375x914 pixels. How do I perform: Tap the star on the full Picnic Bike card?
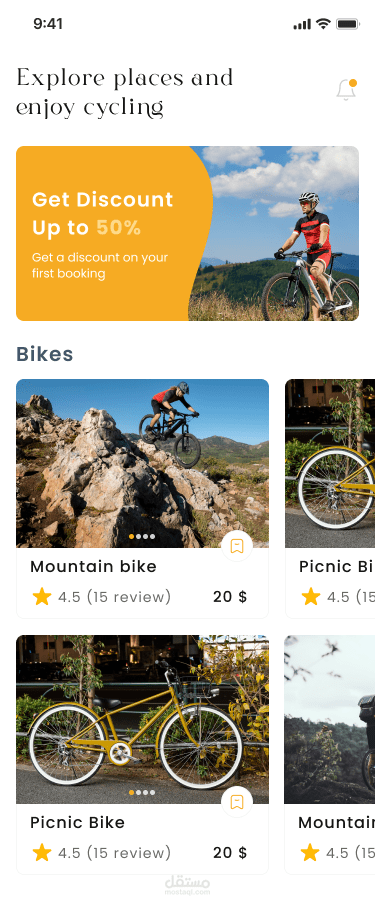[42, 853]
